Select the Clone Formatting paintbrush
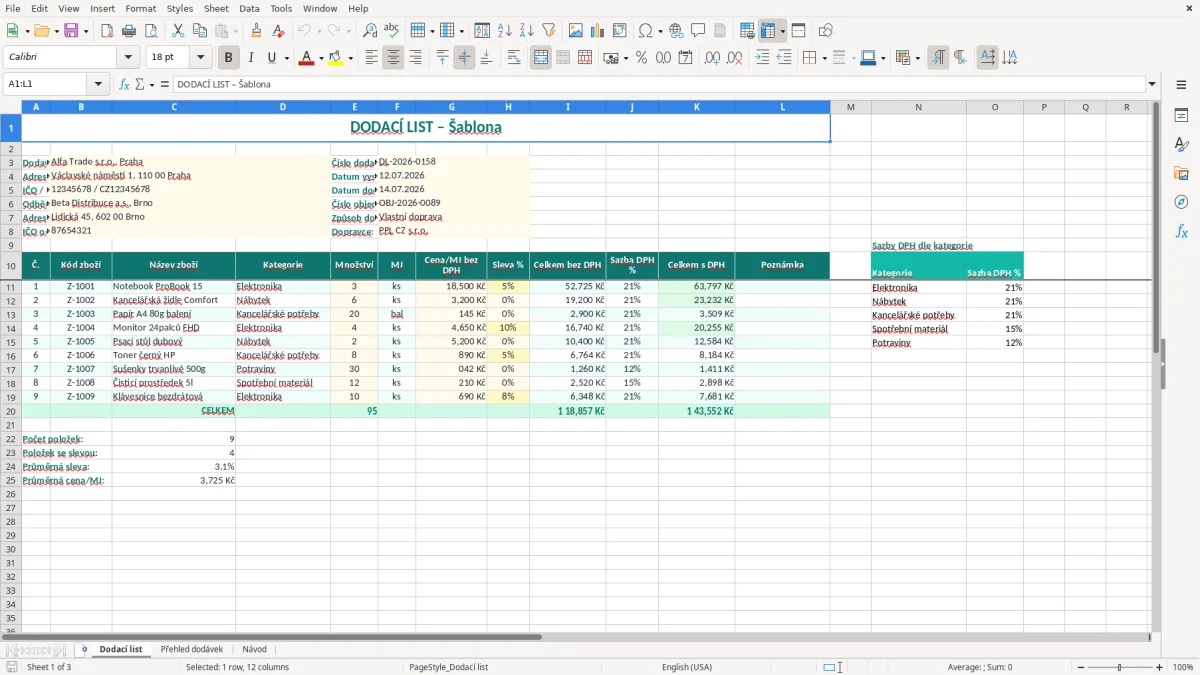Image resolution: width=1200 pixels, height=675 pixels. (x=256, y=31)
